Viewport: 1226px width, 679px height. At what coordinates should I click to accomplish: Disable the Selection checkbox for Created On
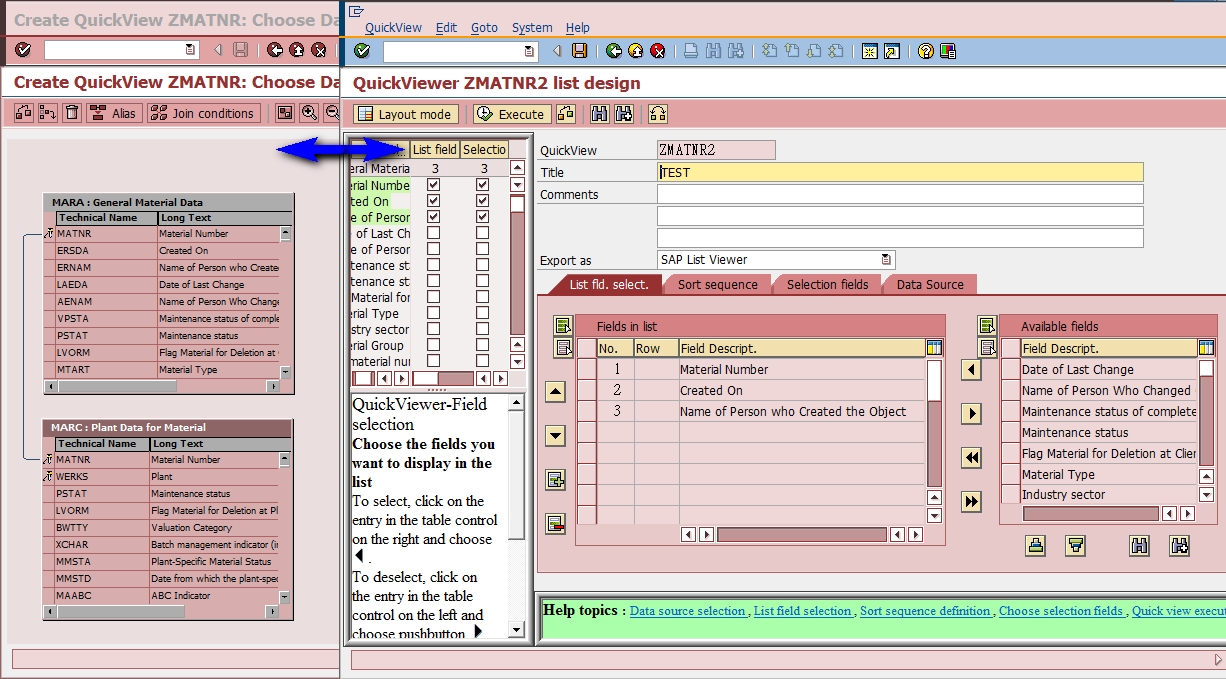point(482,201)
